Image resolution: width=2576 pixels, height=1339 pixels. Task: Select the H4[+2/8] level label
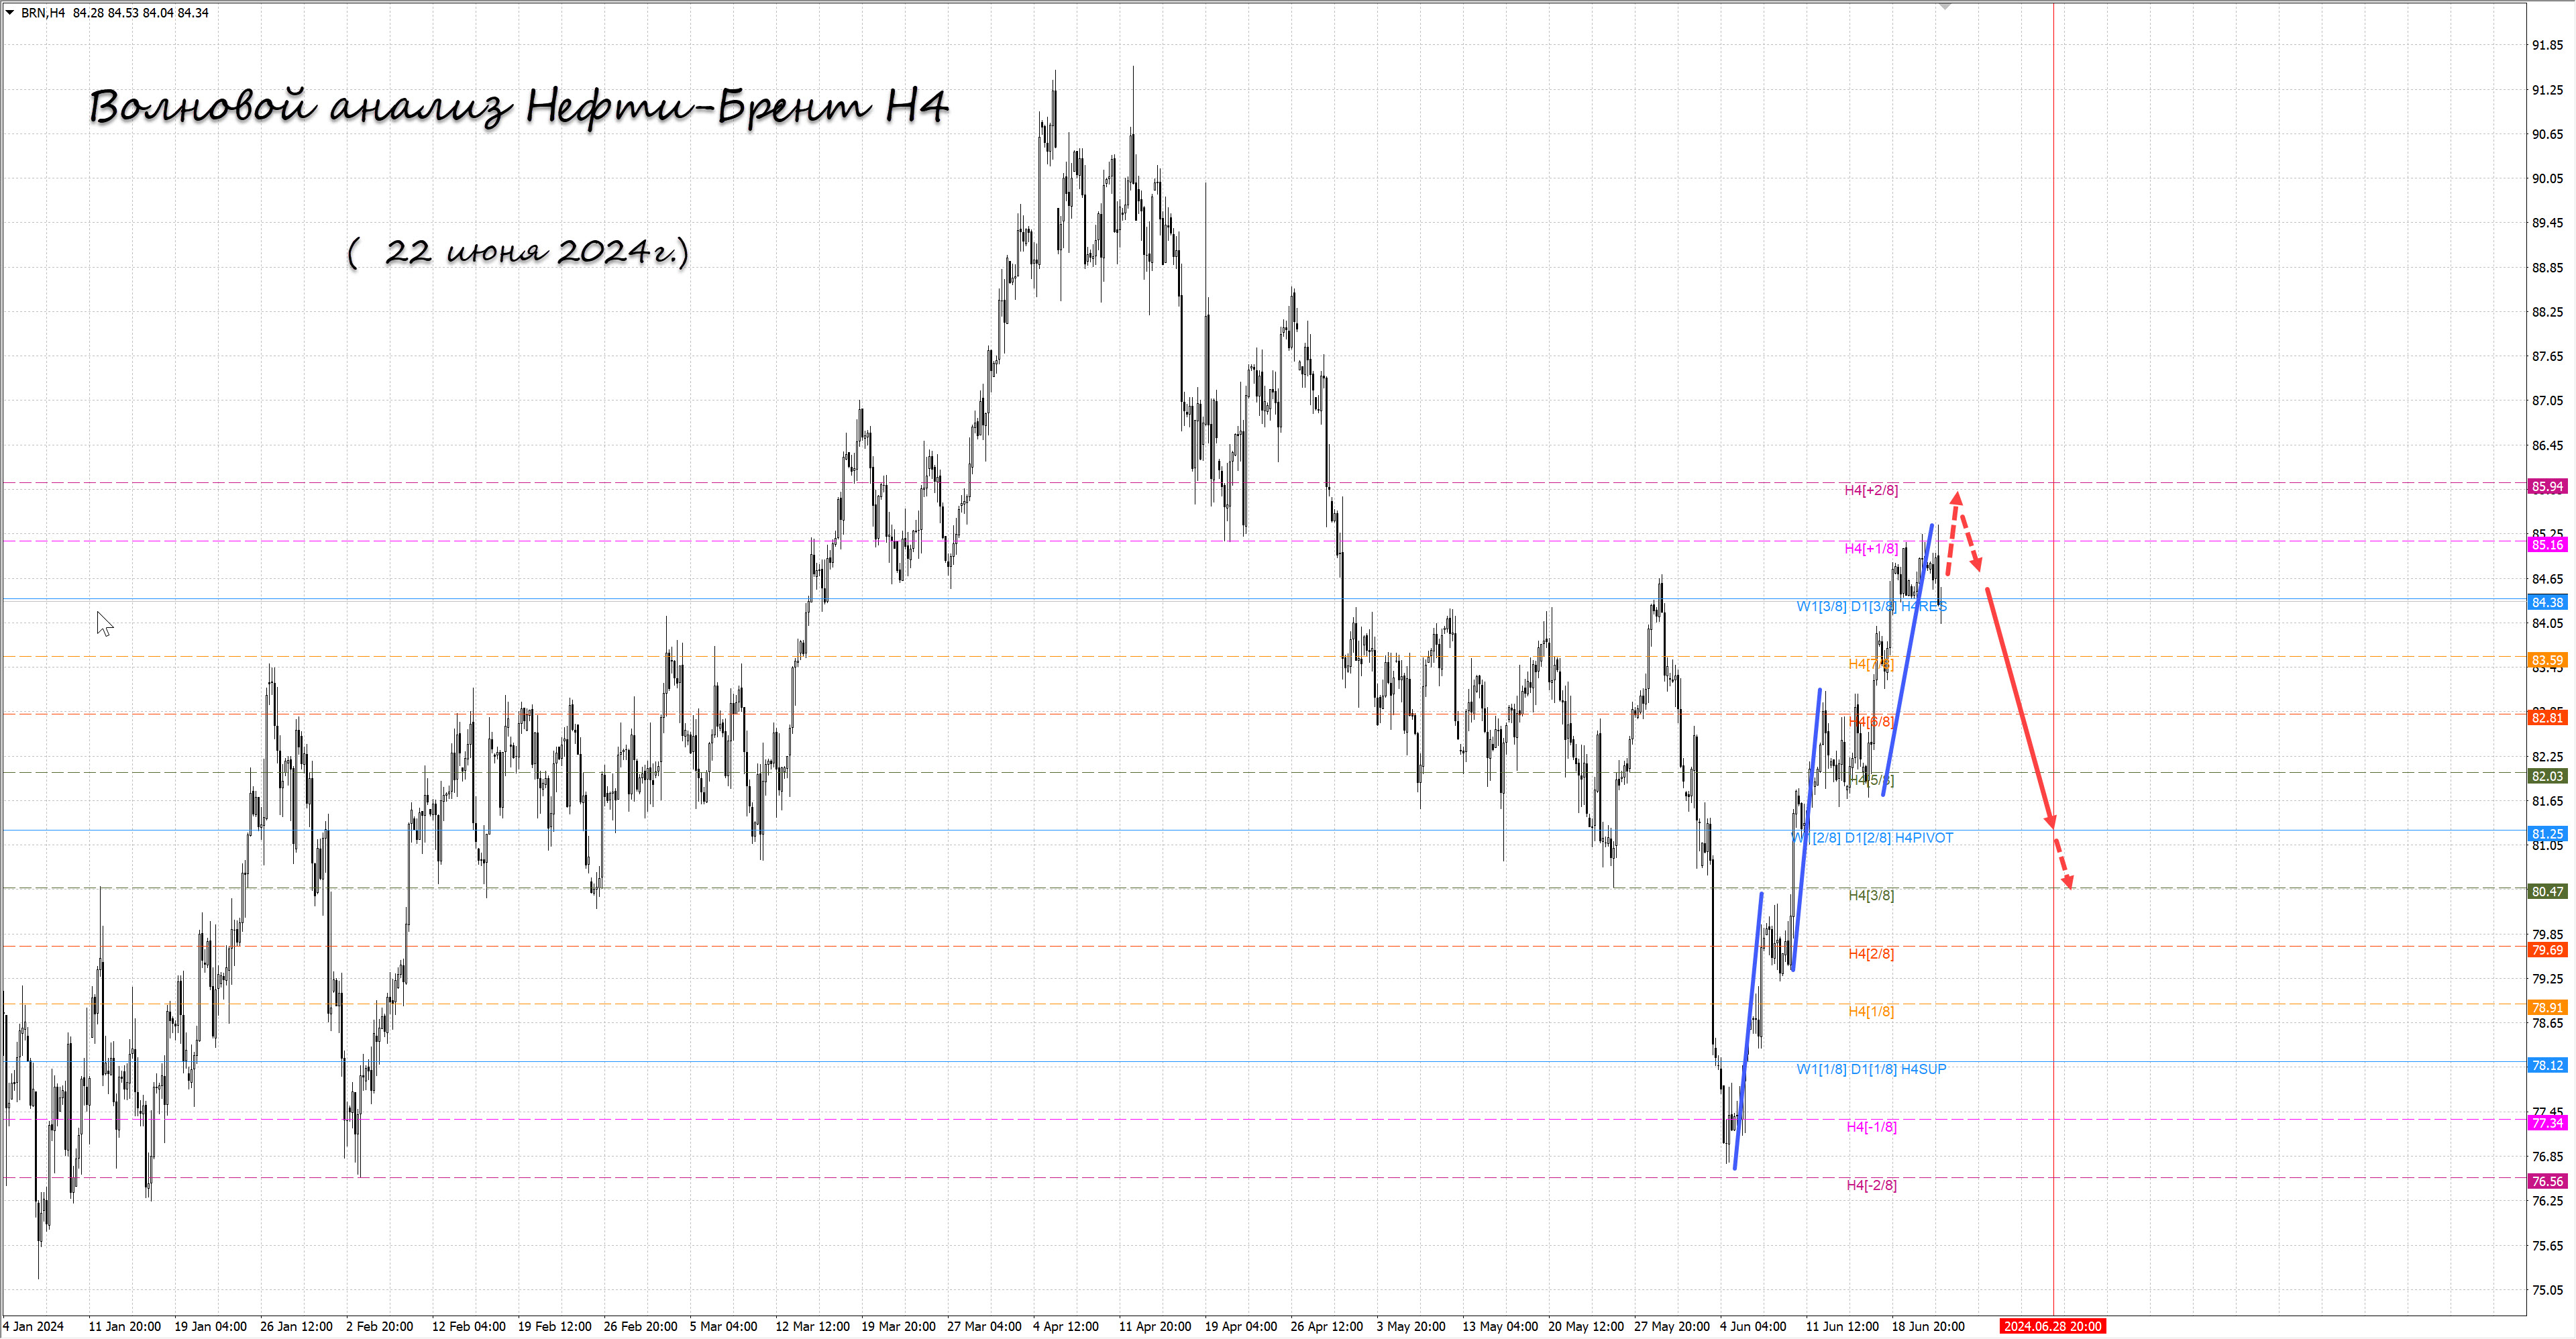(1870, 490)
